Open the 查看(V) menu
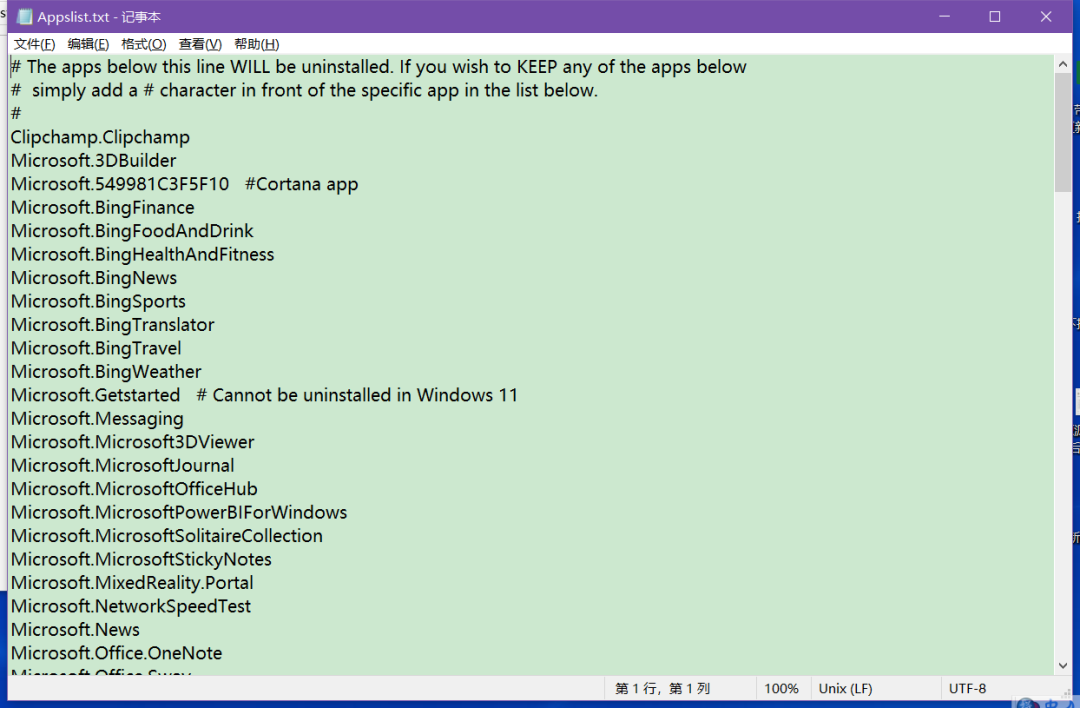The height and width of the screenshot is (708, 1080). coord(200,44)
